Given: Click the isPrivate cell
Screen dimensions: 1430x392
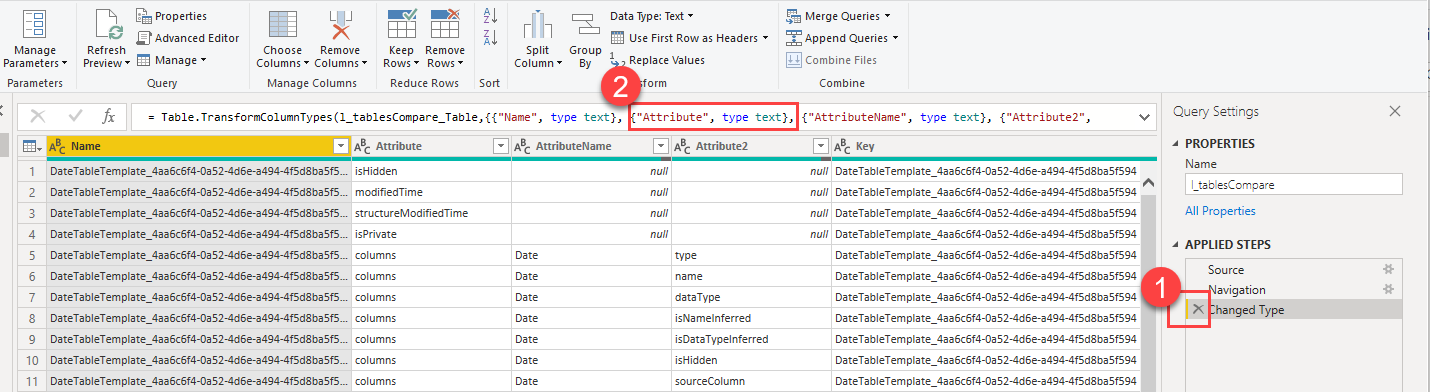Looking at the screenshot, I should pyautogui.click(x=431, y=234).
